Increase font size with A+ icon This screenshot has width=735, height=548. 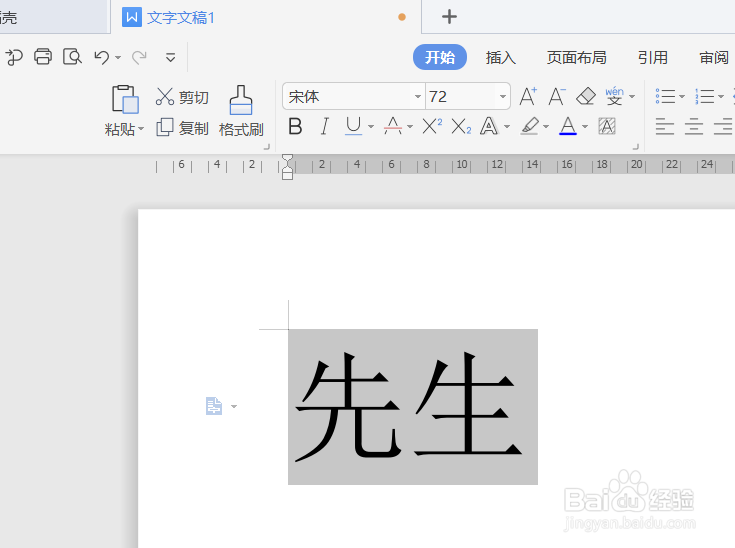528,97
